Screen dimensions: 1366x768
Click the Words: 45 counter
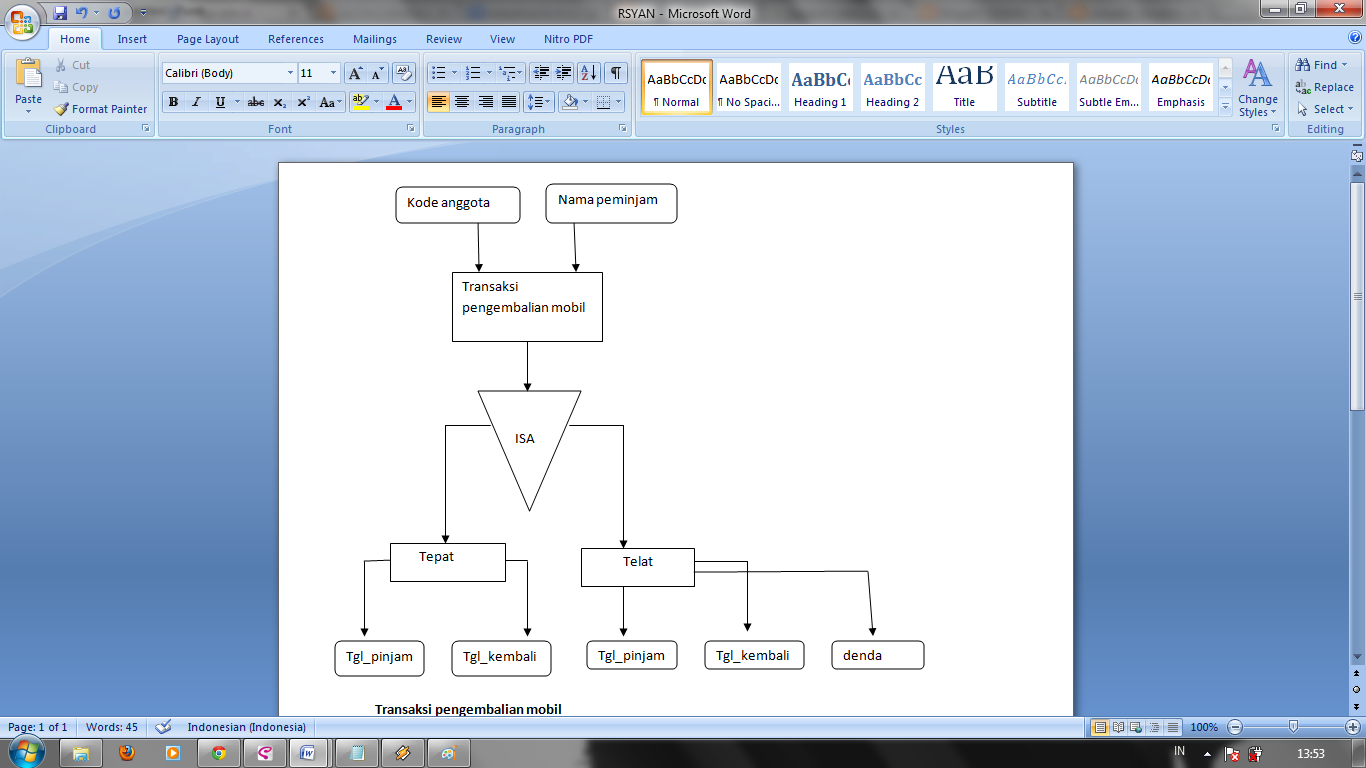tap(112, 727)
